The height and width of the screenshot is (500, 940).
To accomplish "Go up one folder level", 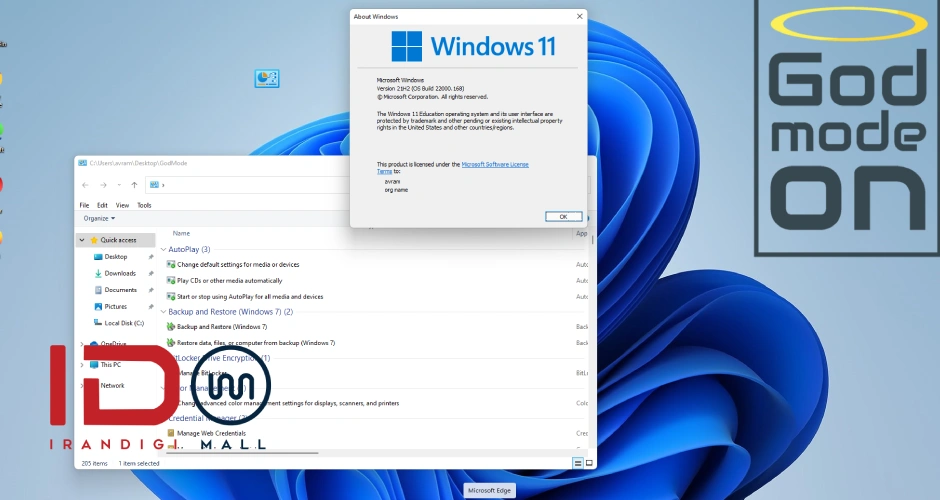I will tap(134, 185).
